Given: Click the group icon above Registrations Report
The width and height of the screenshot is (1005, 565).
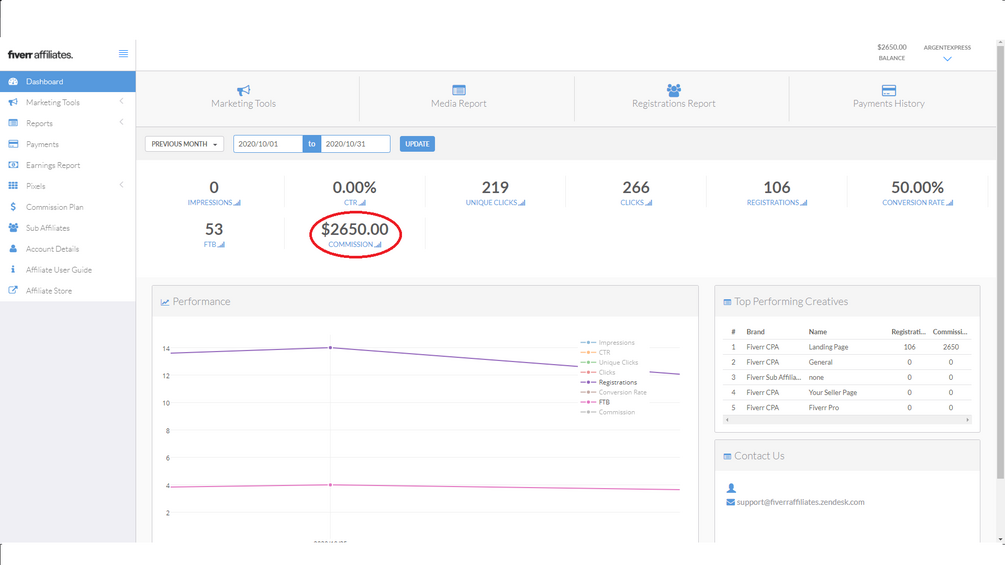Looking at the screenshot, I should (x=674, y=90).
